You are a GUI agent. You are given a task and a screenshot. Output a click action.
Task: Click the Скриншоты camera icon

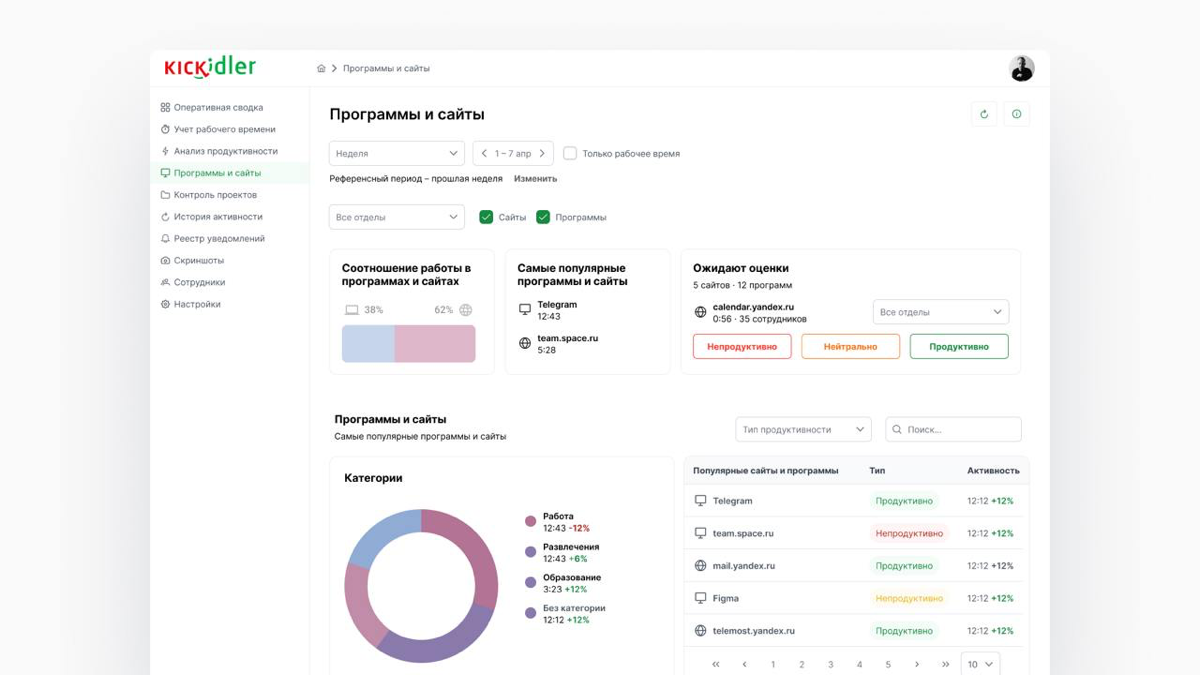(x=165, y=260)
